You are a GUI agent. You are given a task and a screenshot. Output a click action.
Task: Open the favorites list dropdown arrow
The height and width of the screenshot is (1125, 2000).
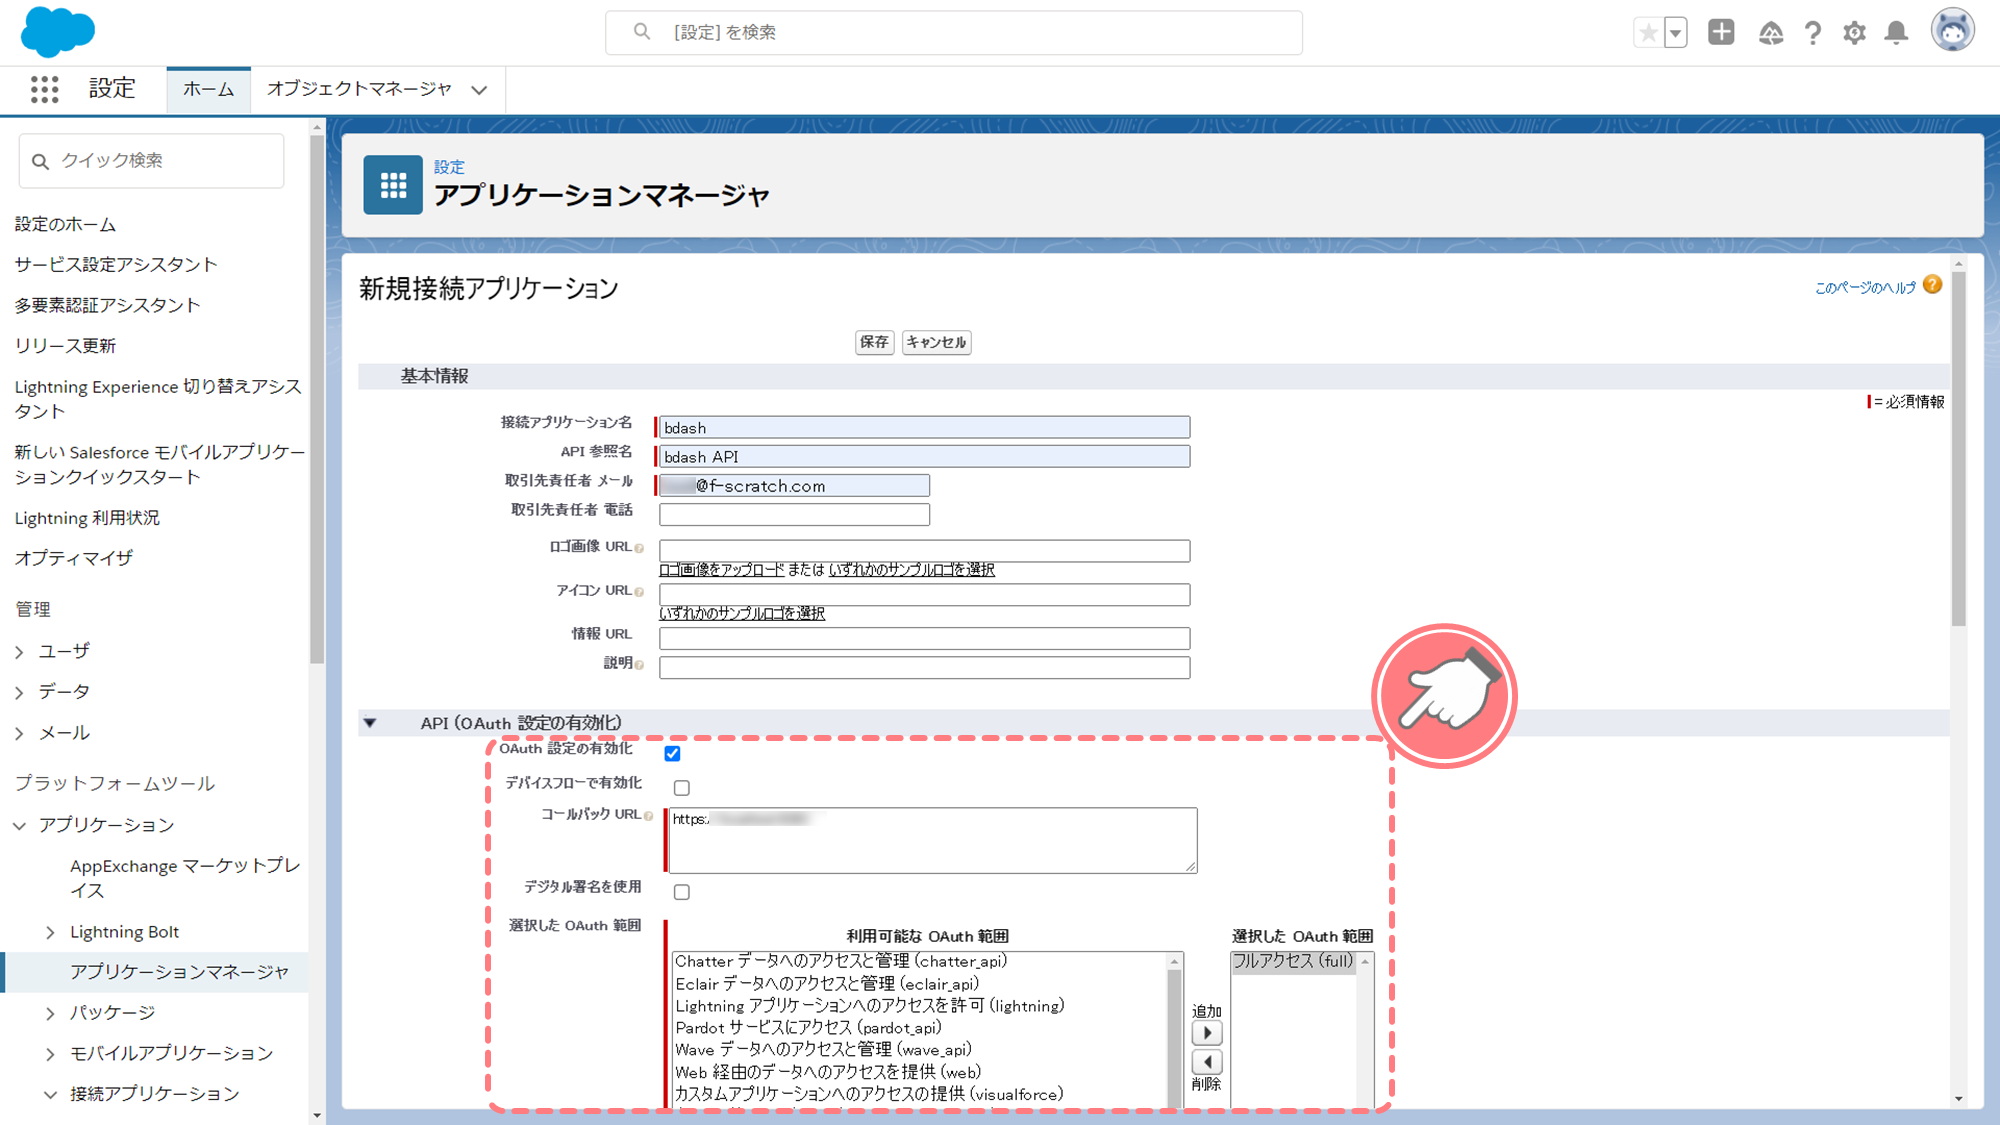click(1676, 32)
